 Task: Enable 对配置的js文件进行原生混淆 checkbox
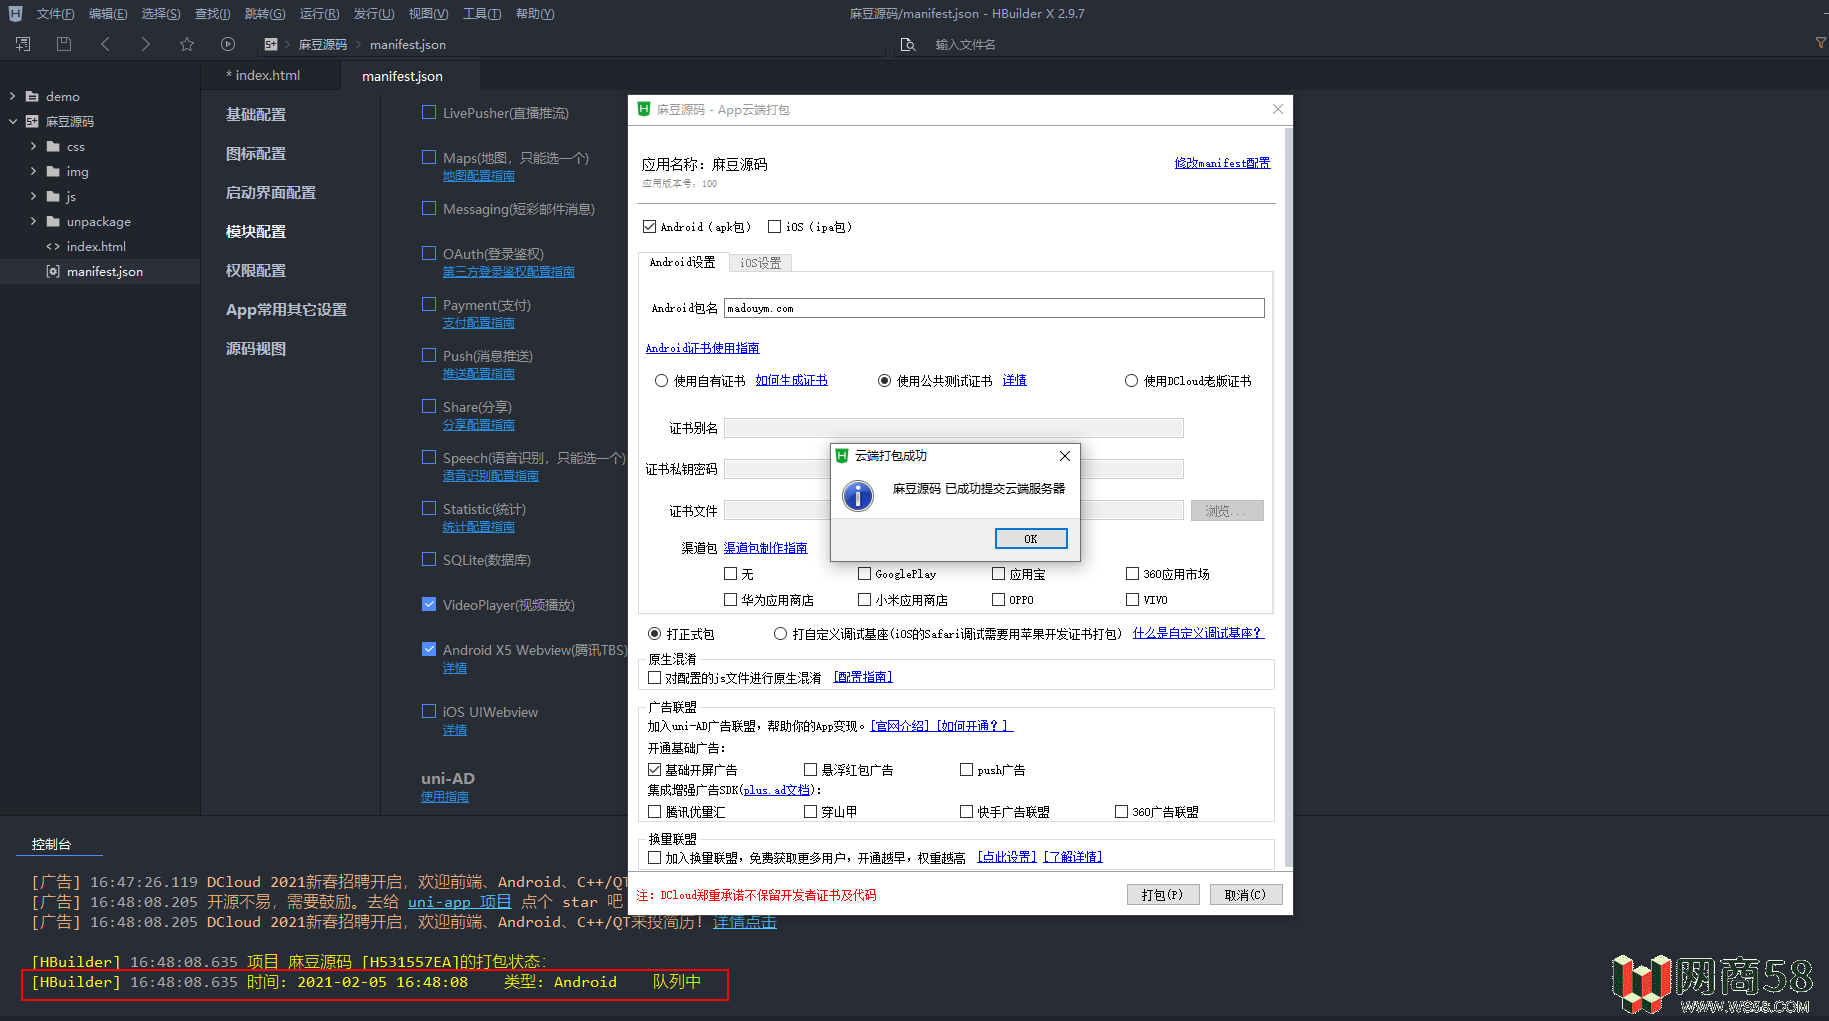[x=654, y=678]
